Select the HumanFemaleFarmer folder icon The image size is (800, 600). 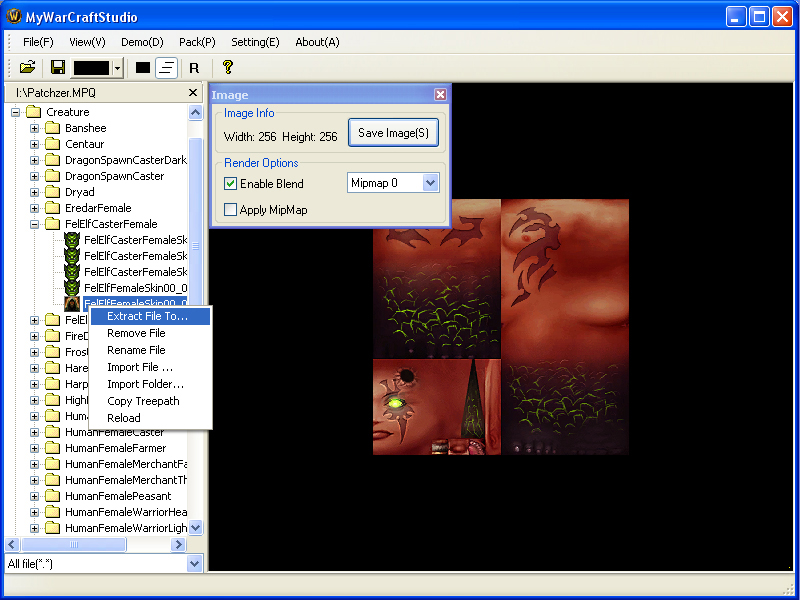click(x=53, y=448)
